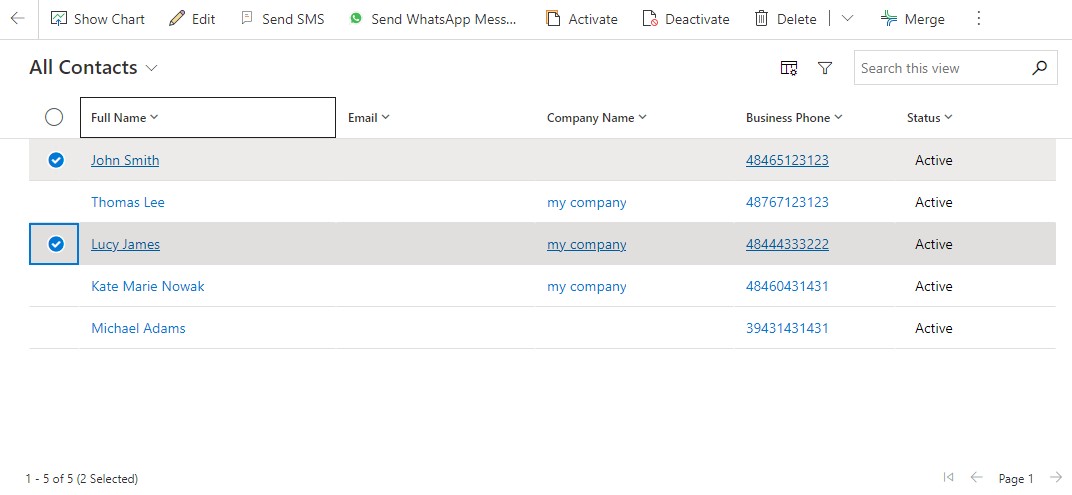Image resolution: width=1072 pixels, height=495 pixels.
Task: Open the more commands overflow menu
Action: click(x=978, y=19)
